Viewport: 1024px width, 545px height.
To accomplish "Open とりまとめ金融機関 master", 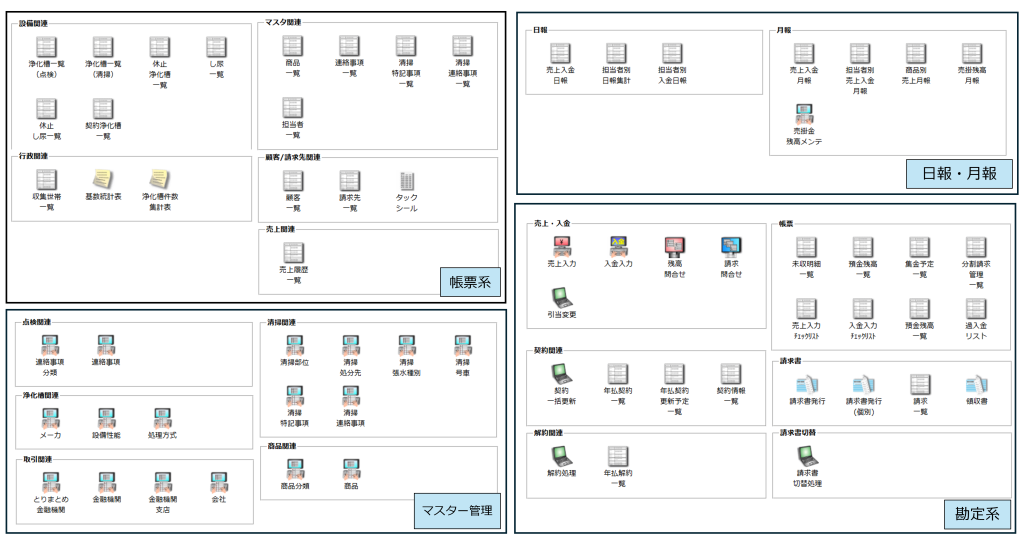I will [50, 483].
